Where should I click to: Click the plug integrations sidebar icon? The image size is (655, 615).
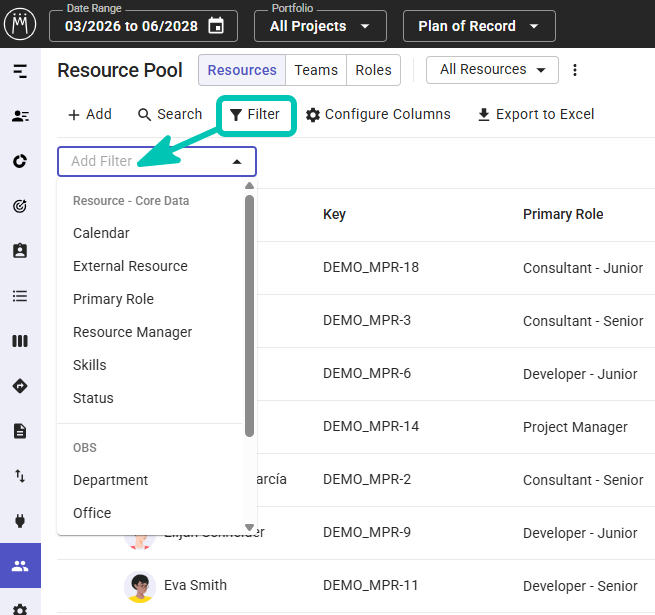[20, 521]
